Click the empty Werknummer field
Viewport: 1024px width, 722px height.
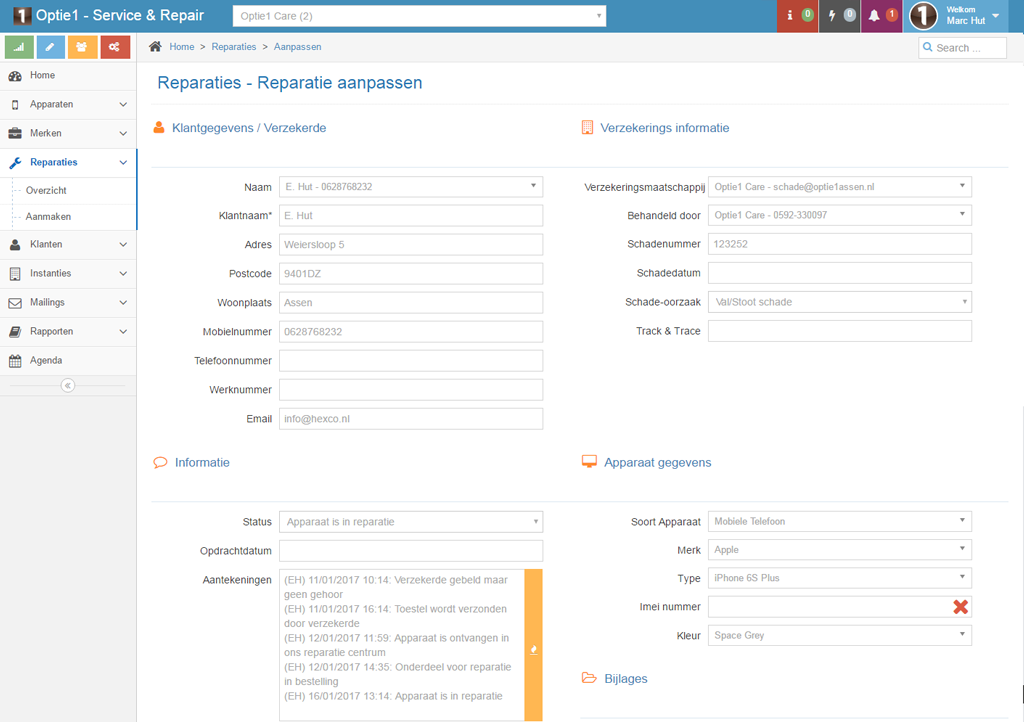coord(411,390)
